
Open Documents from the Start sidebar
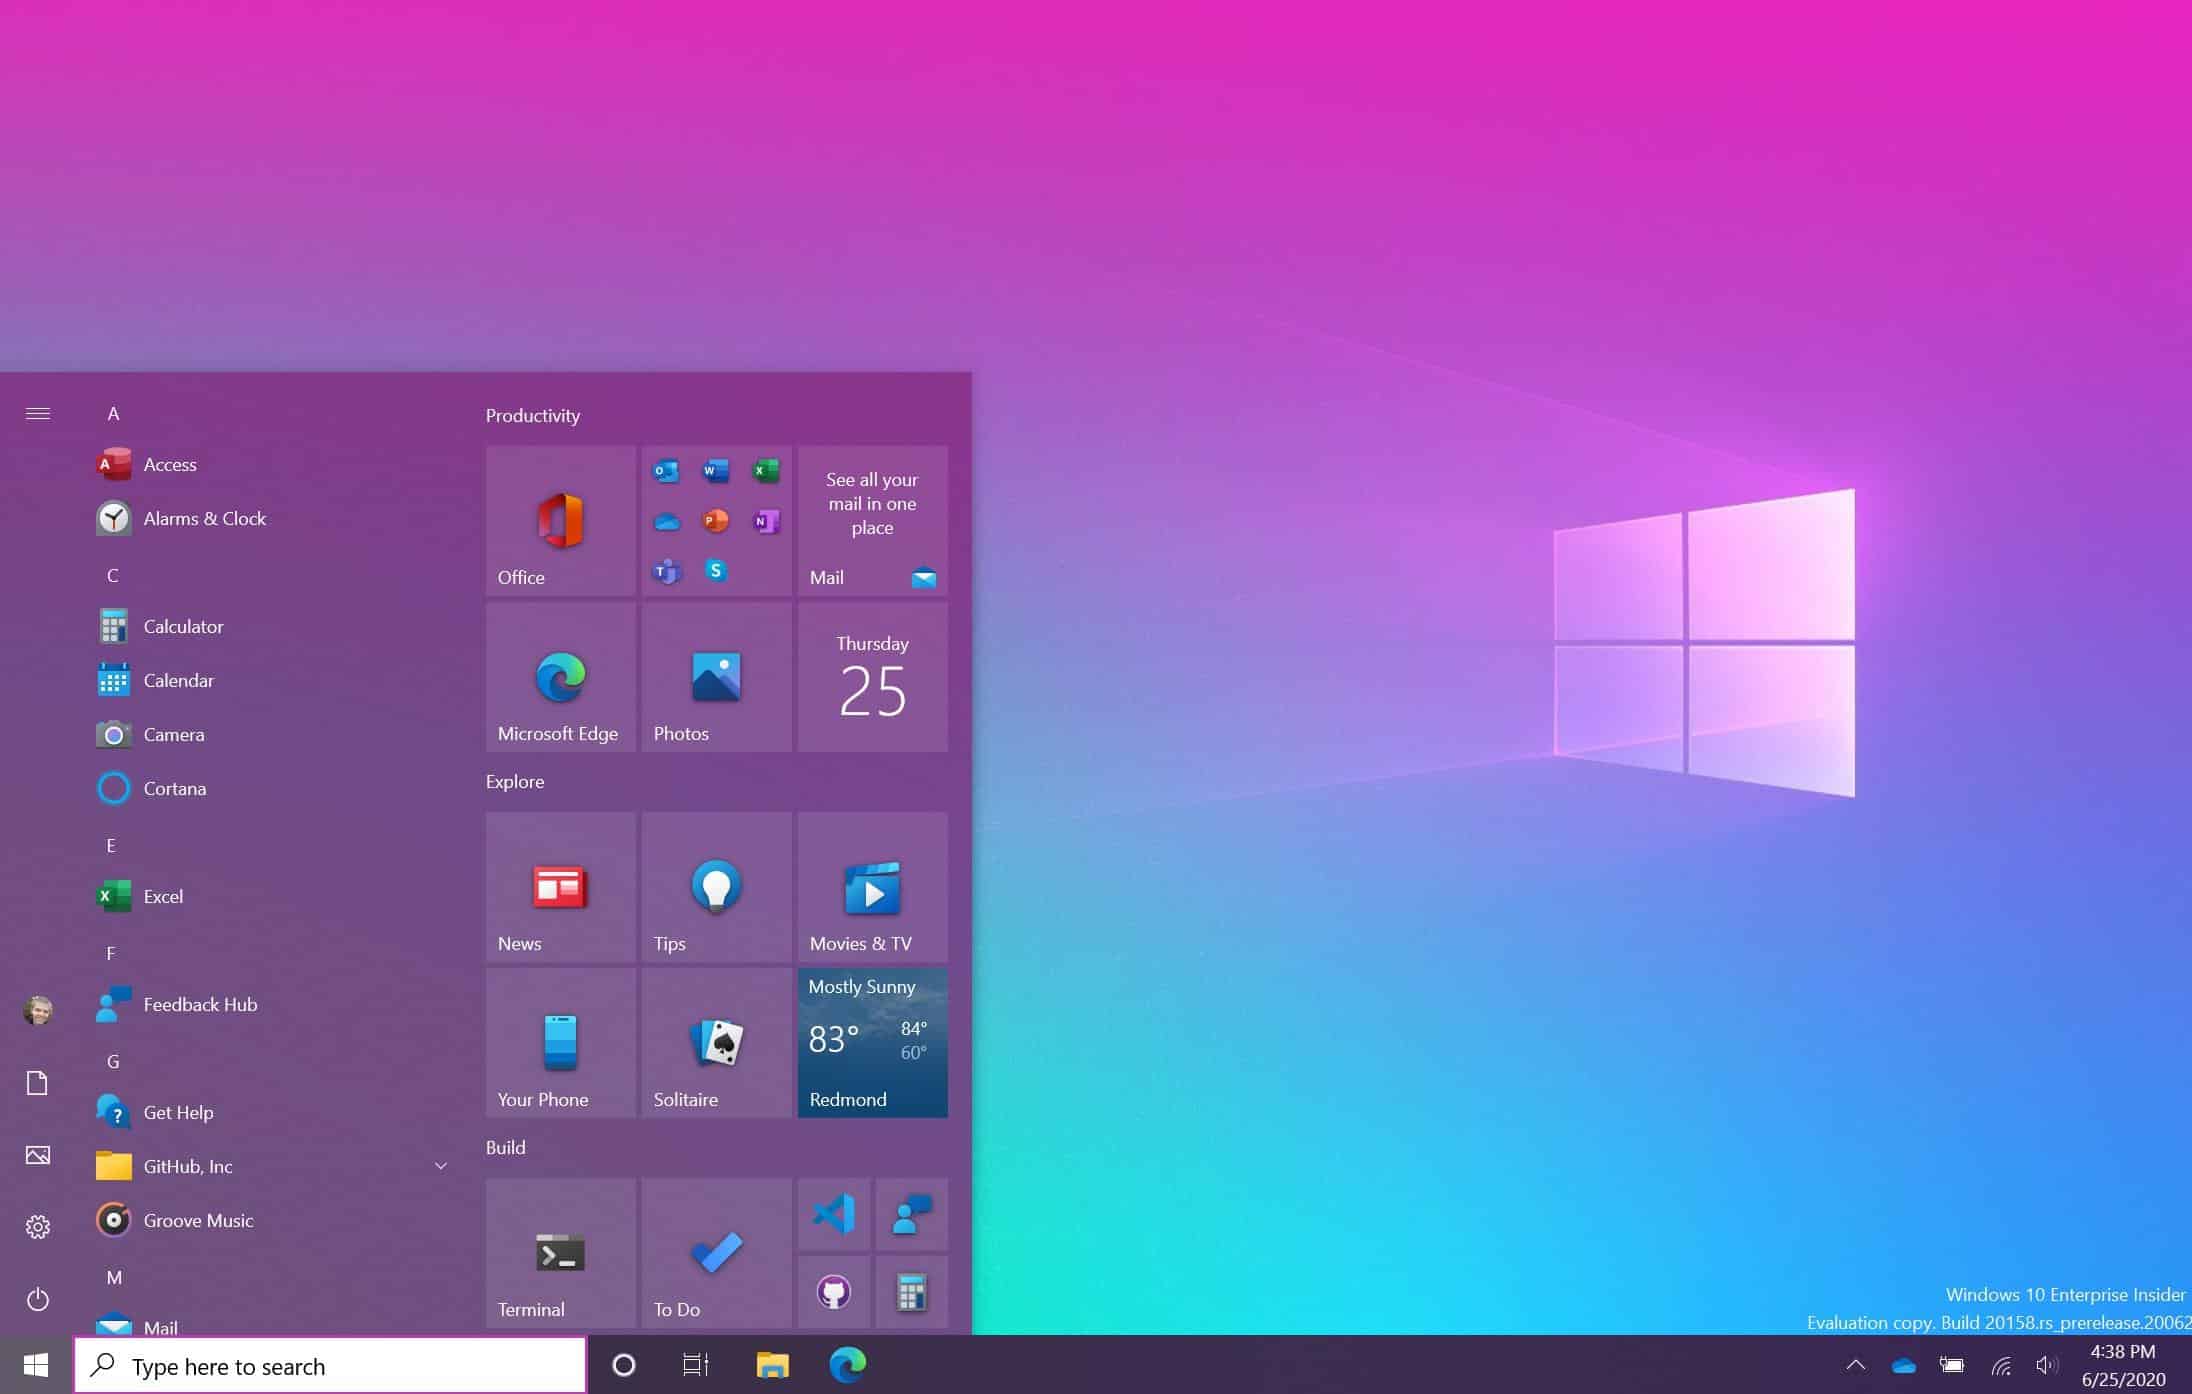coord(38,1083)
